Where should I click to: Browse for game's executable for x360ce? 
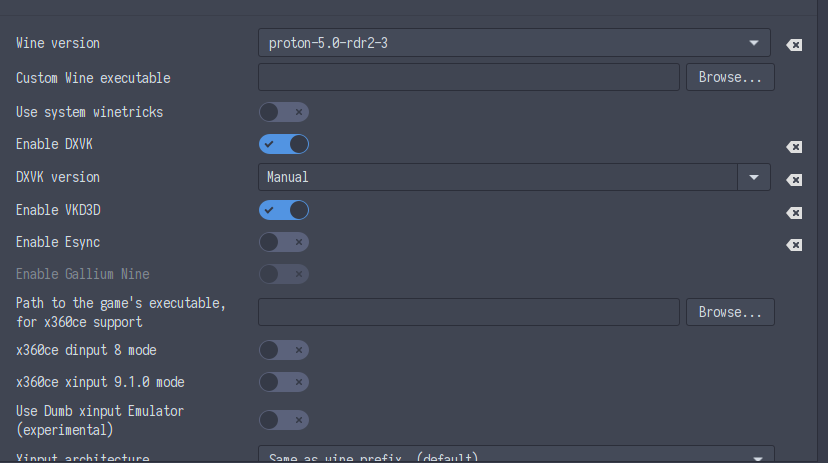(x=730, y=312)
